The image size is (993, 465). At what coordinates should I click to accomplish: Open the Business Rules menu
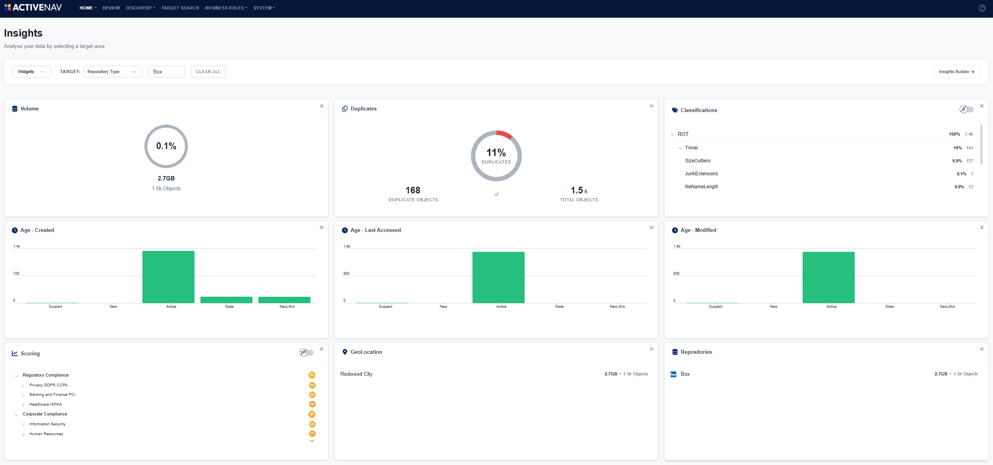[x=226, y=8]
